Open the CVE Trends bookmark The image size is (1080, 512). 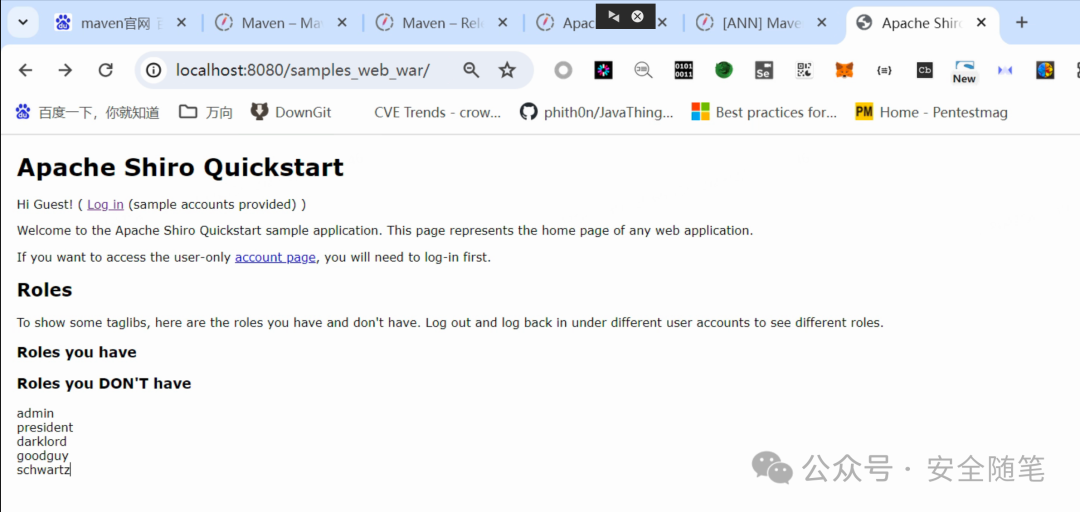click(437, 112)
